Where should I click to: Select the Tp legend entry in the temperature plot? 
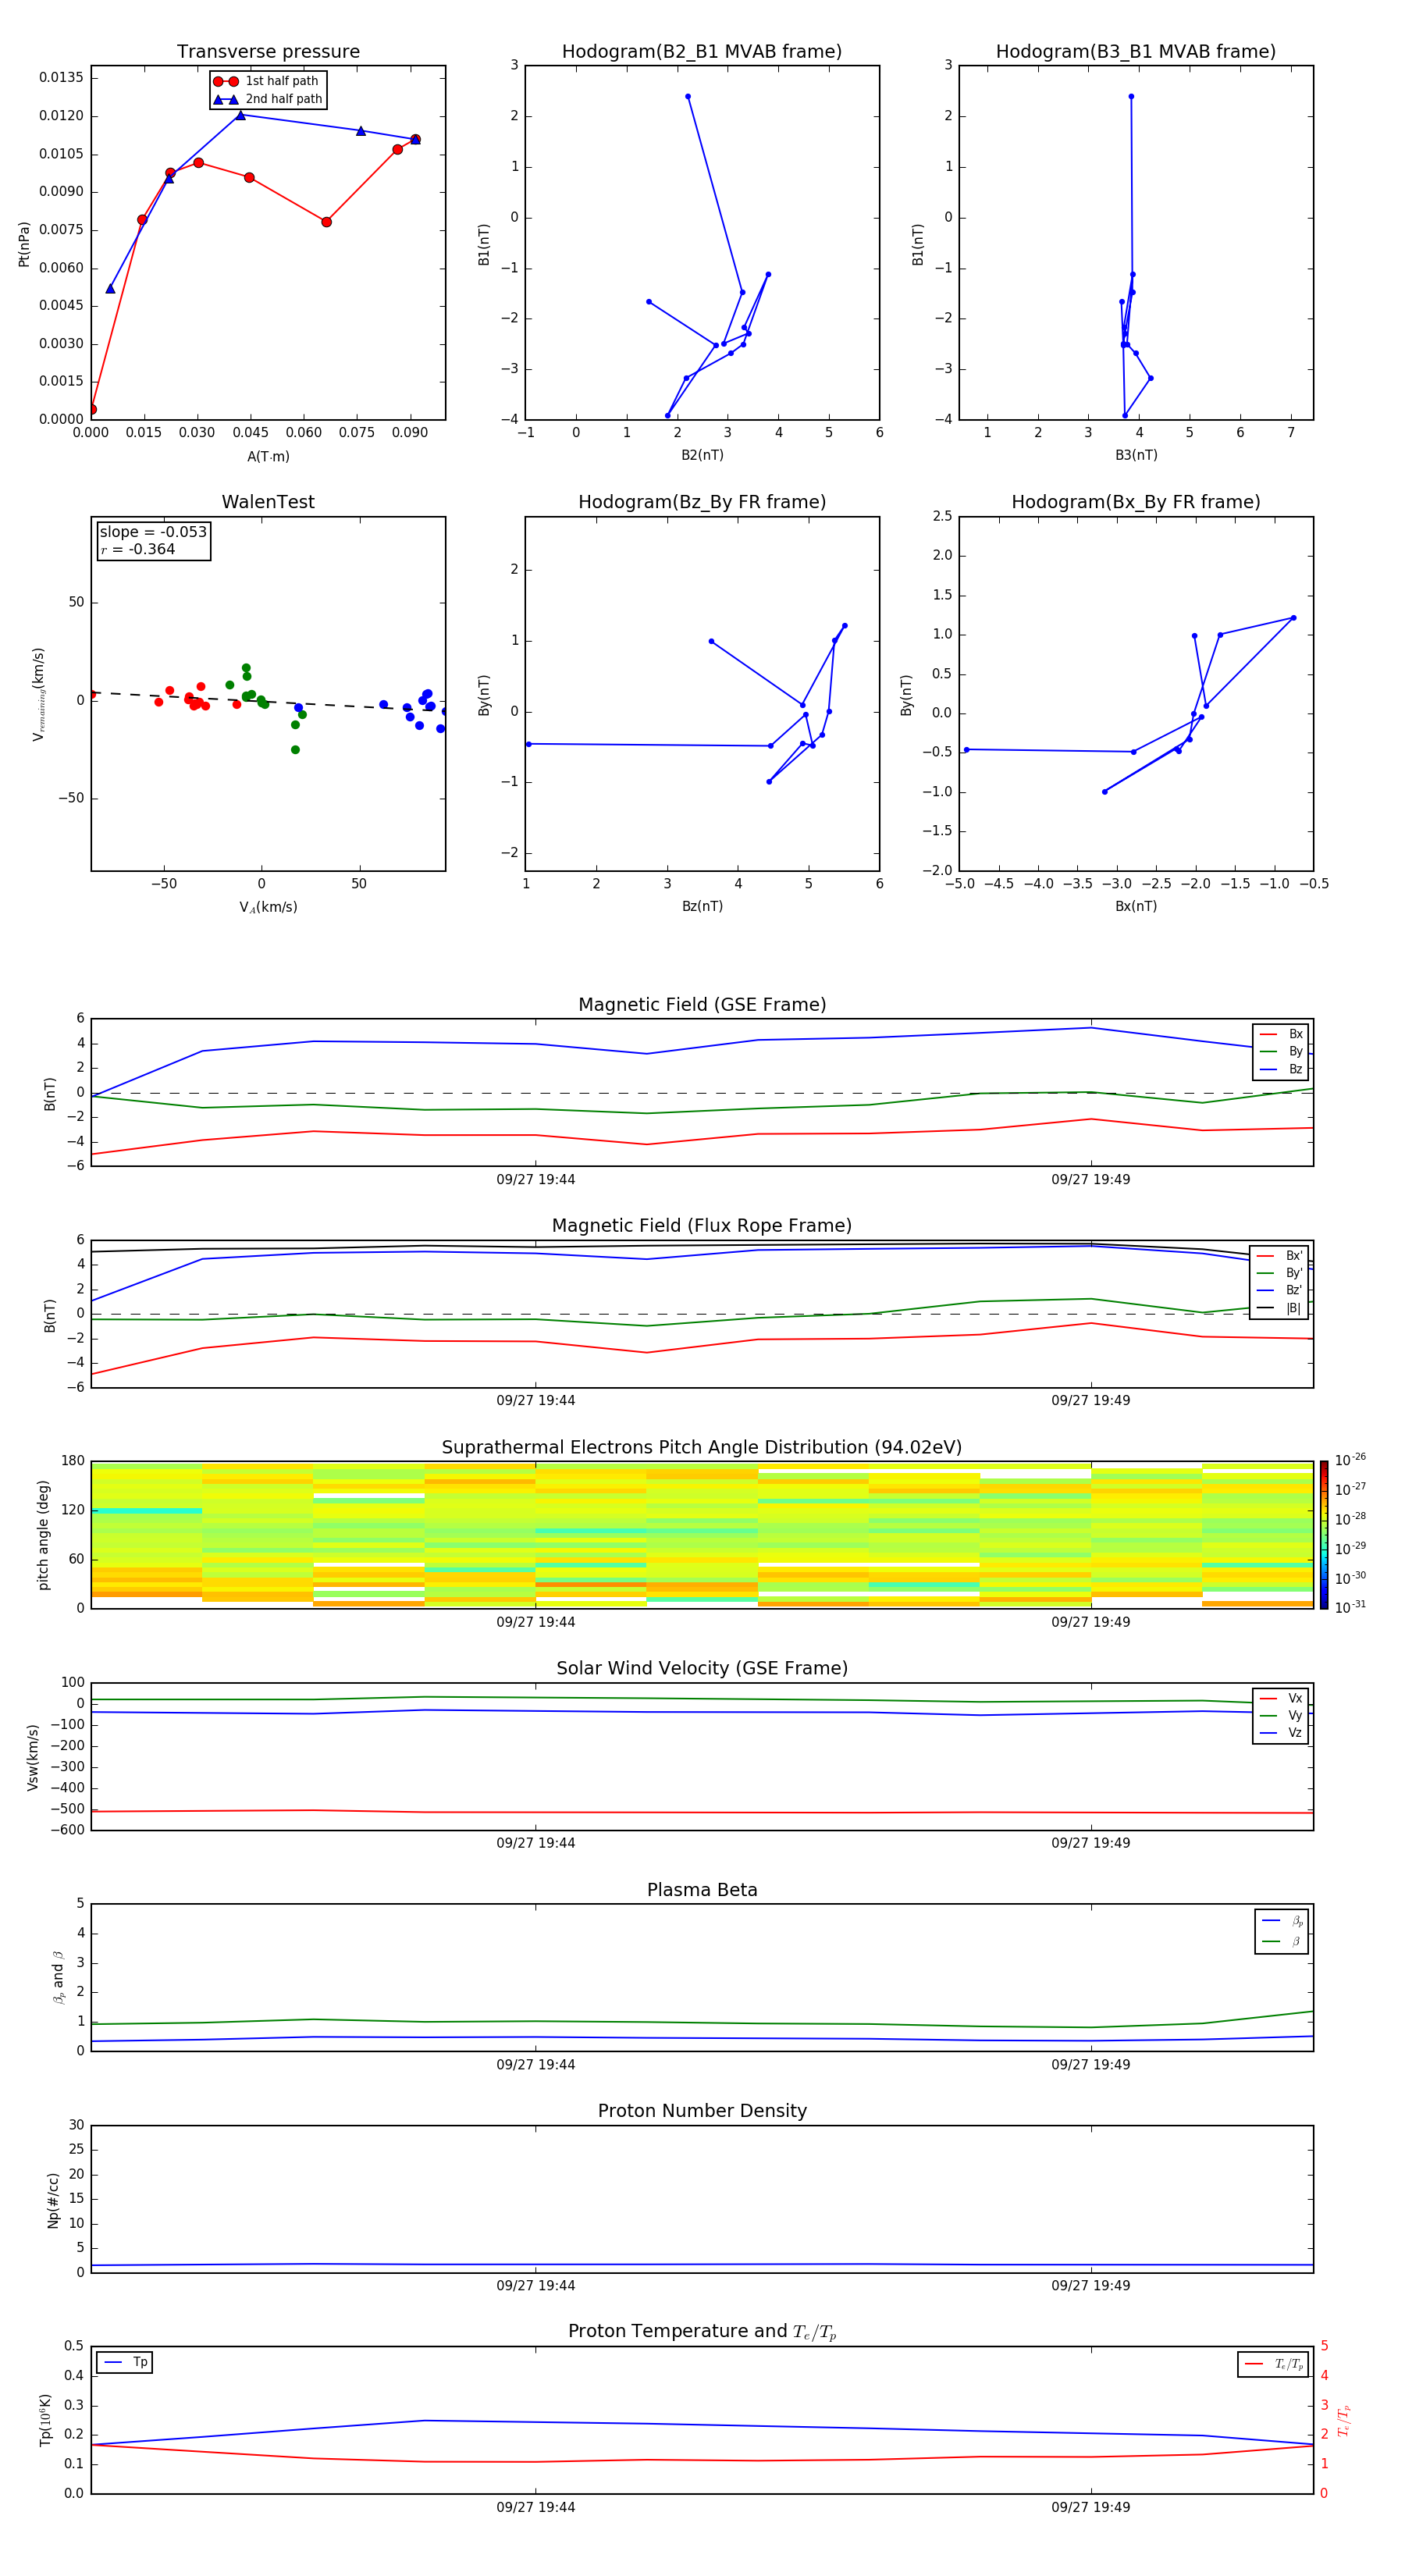point(125,2362)
